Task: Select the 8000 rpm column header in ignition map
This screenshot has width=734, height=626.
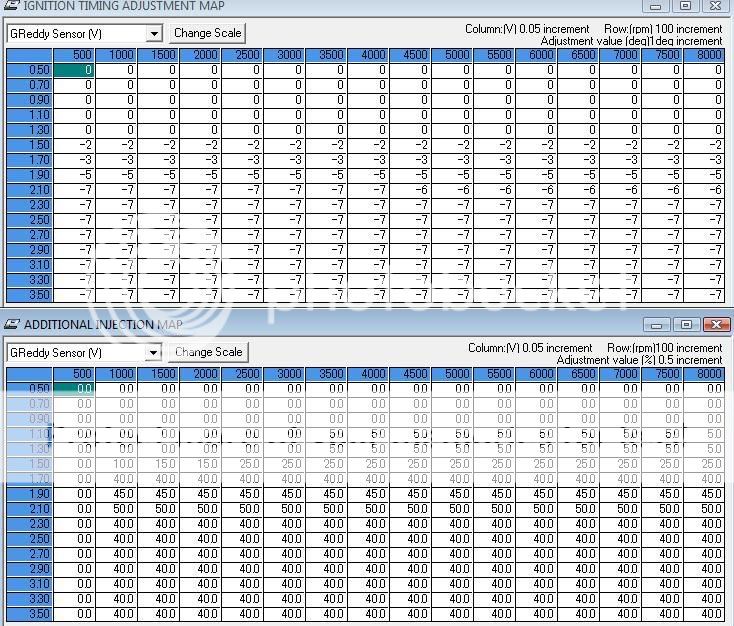Action: point(709,55)
